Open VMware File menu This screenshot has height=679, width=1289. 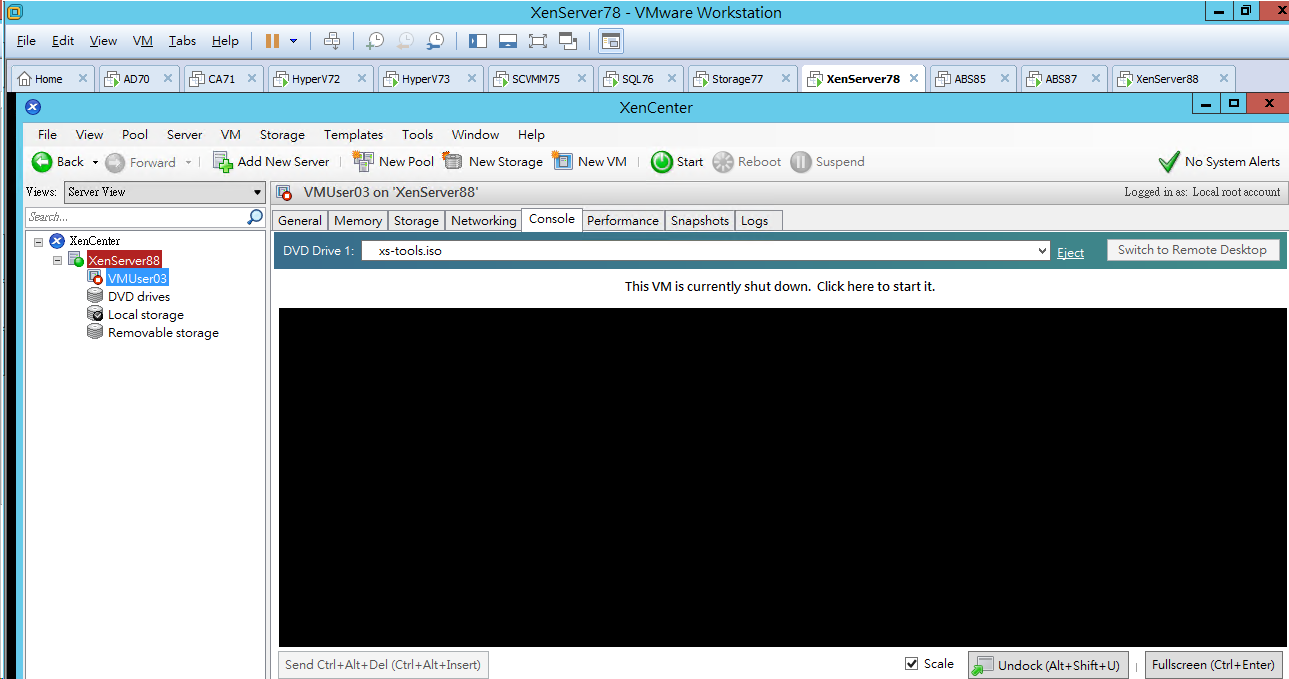pyautogui.click(x=26, y=41)
